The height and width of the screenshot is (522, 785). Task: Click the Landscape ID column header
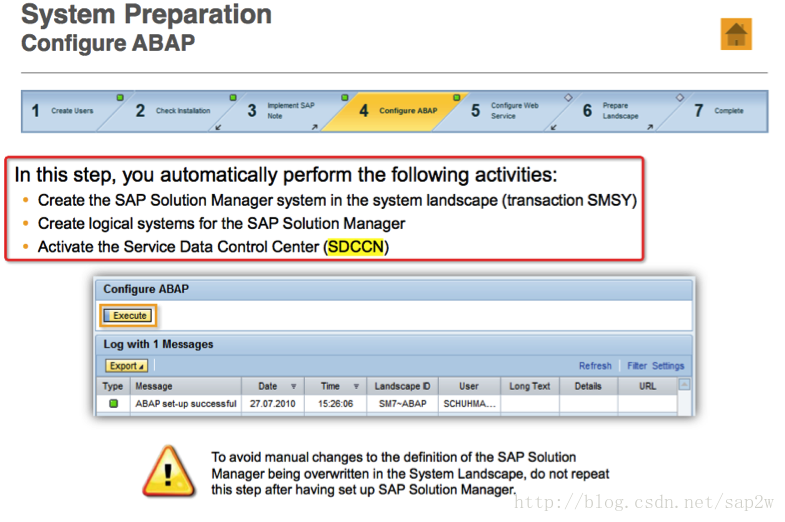[402, 386]
